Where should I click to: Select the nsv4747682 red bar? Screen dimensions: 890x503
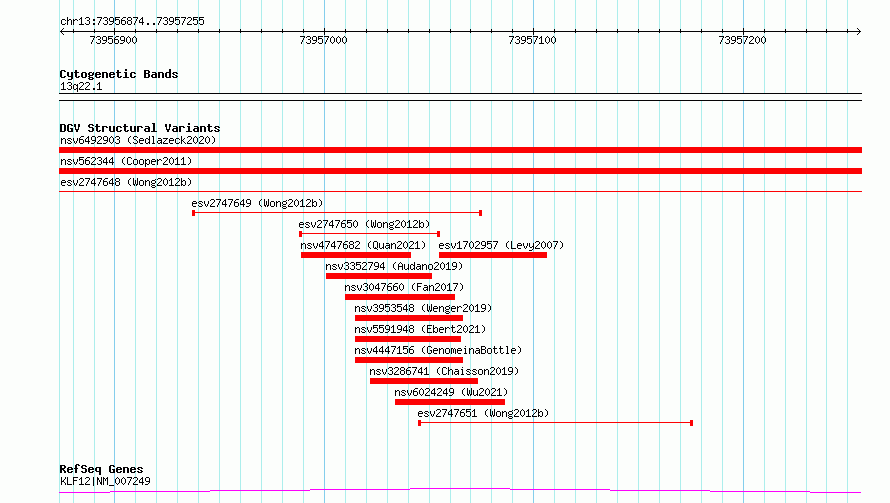(356, 255)
